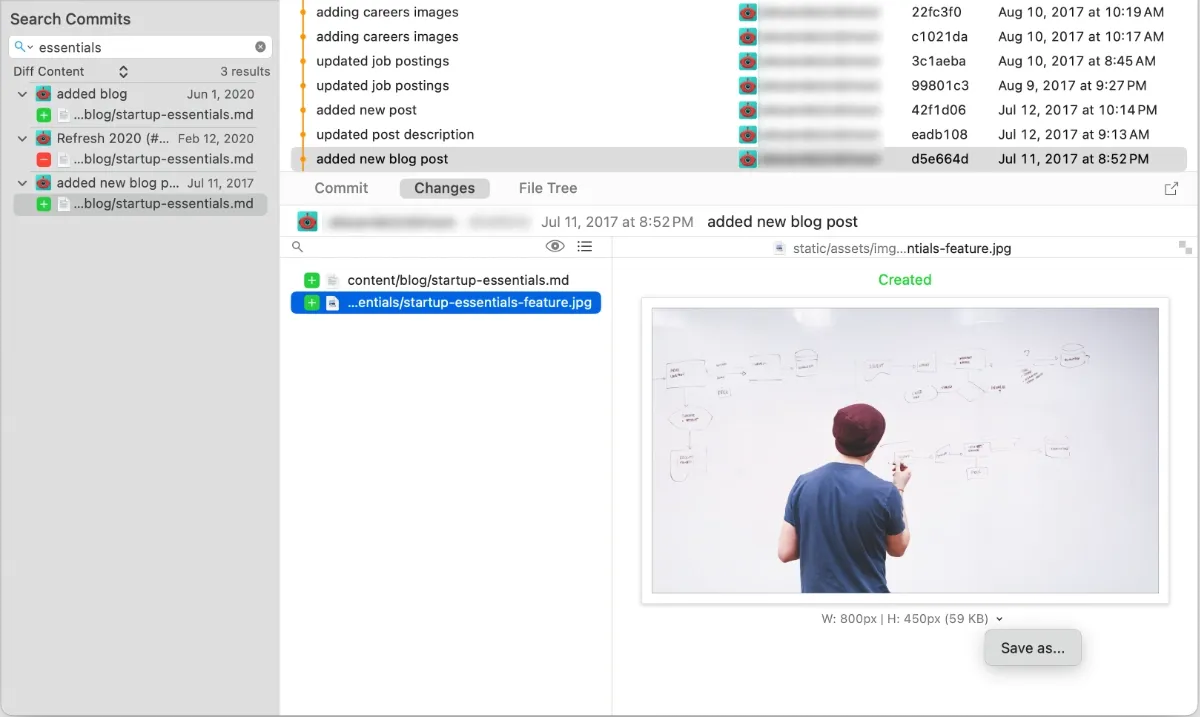Open commit details in external window icon
The image size is (1200, 717).
1171,189
